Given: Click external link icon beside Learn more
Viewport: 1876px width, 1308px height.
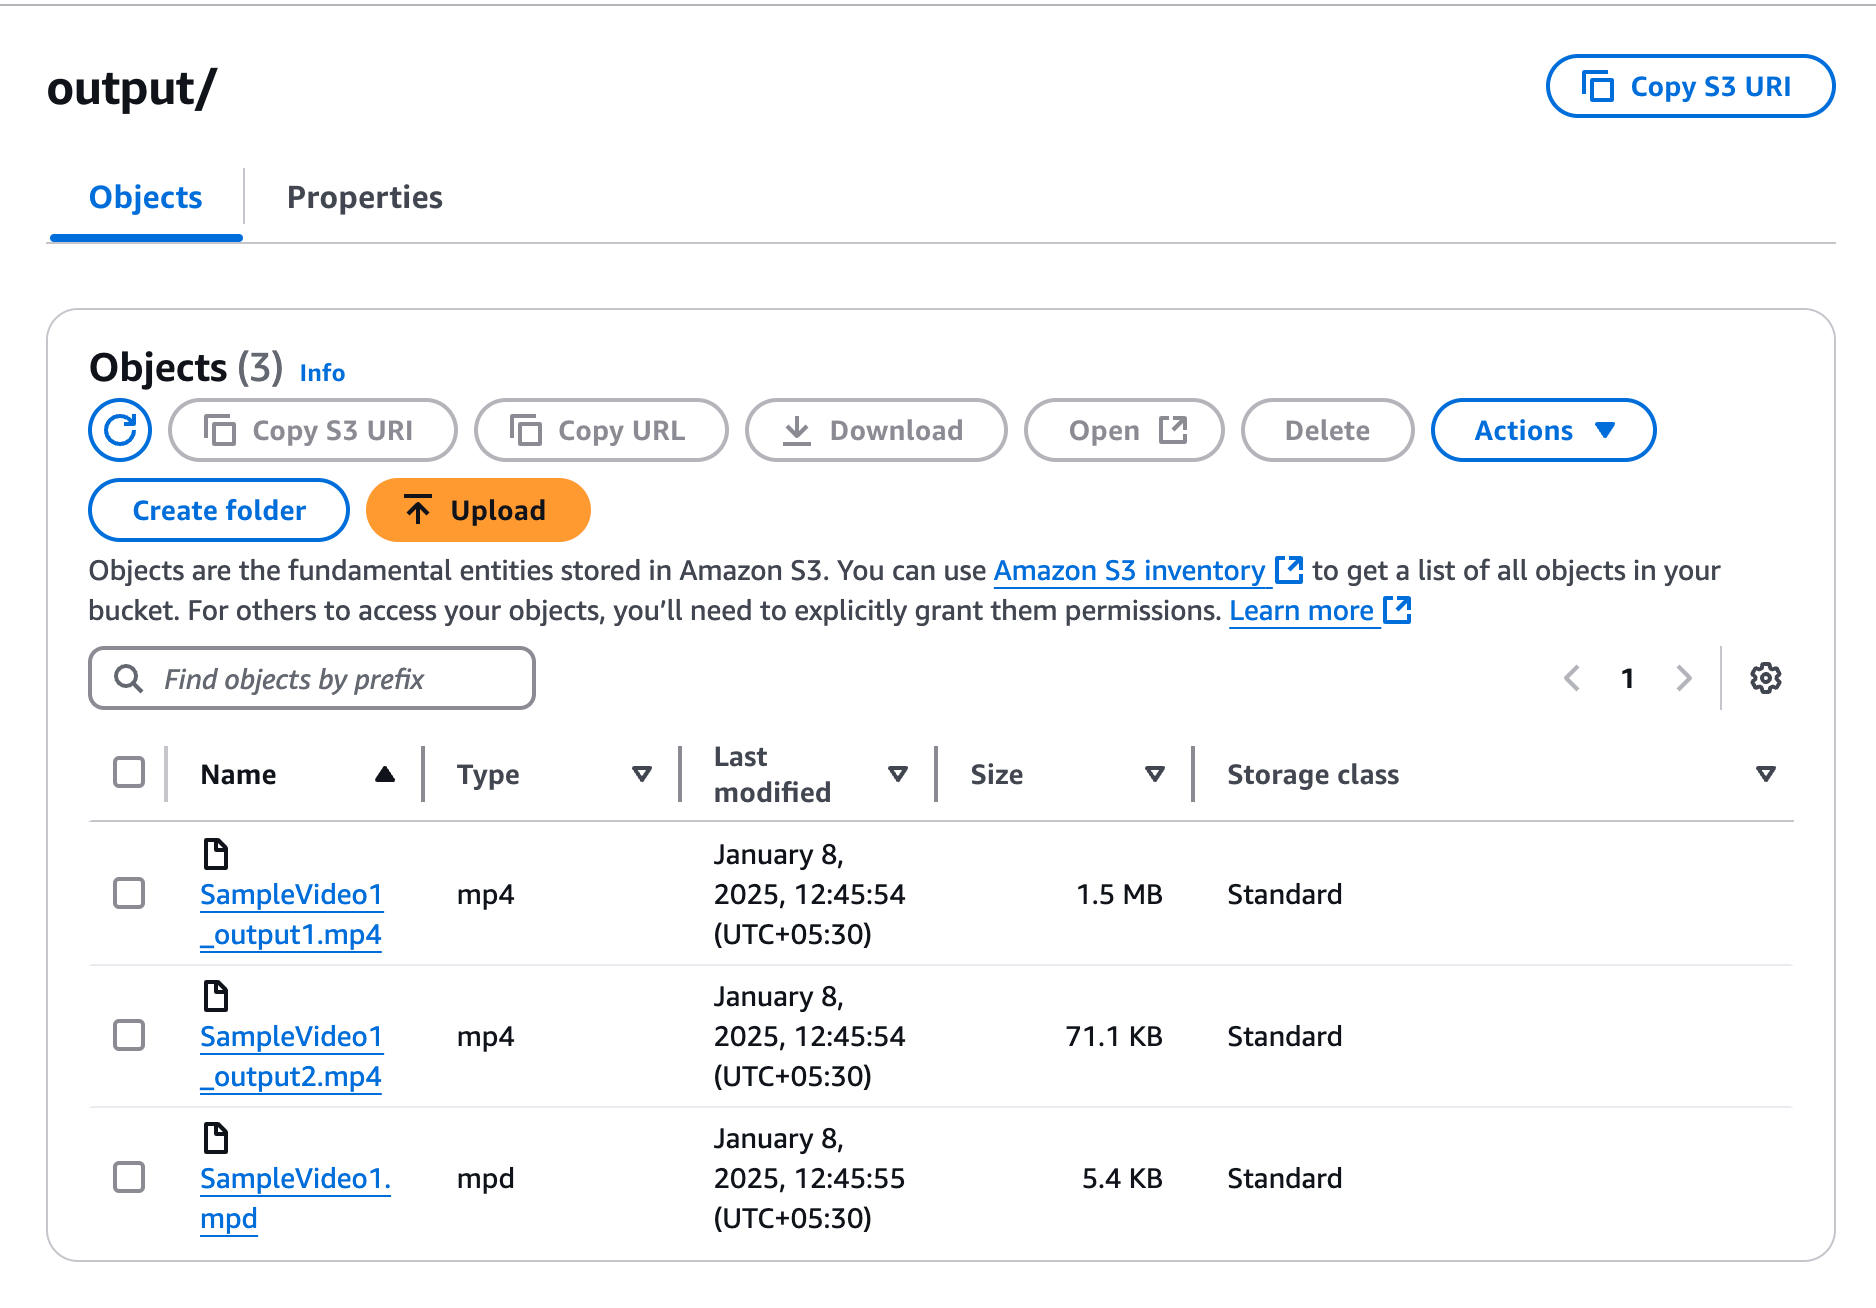Looking at the screenshot, I should [1397, 610].
